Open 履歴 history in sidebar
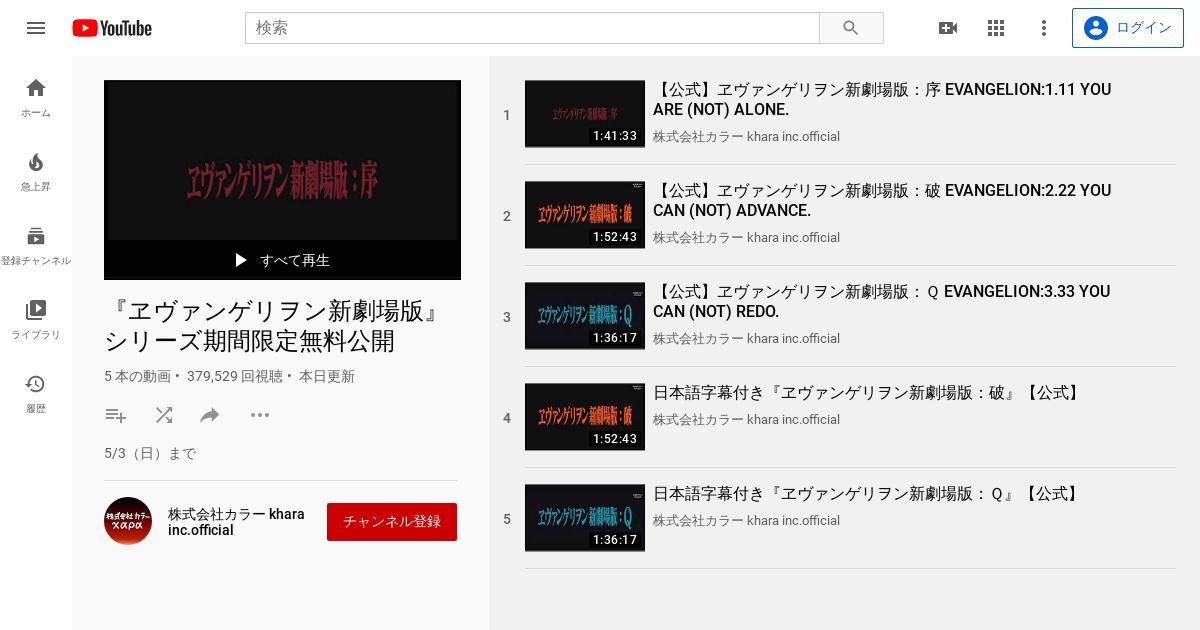Screen dimensions: 1200x630 pyautogui.click(x=36, y=394)
